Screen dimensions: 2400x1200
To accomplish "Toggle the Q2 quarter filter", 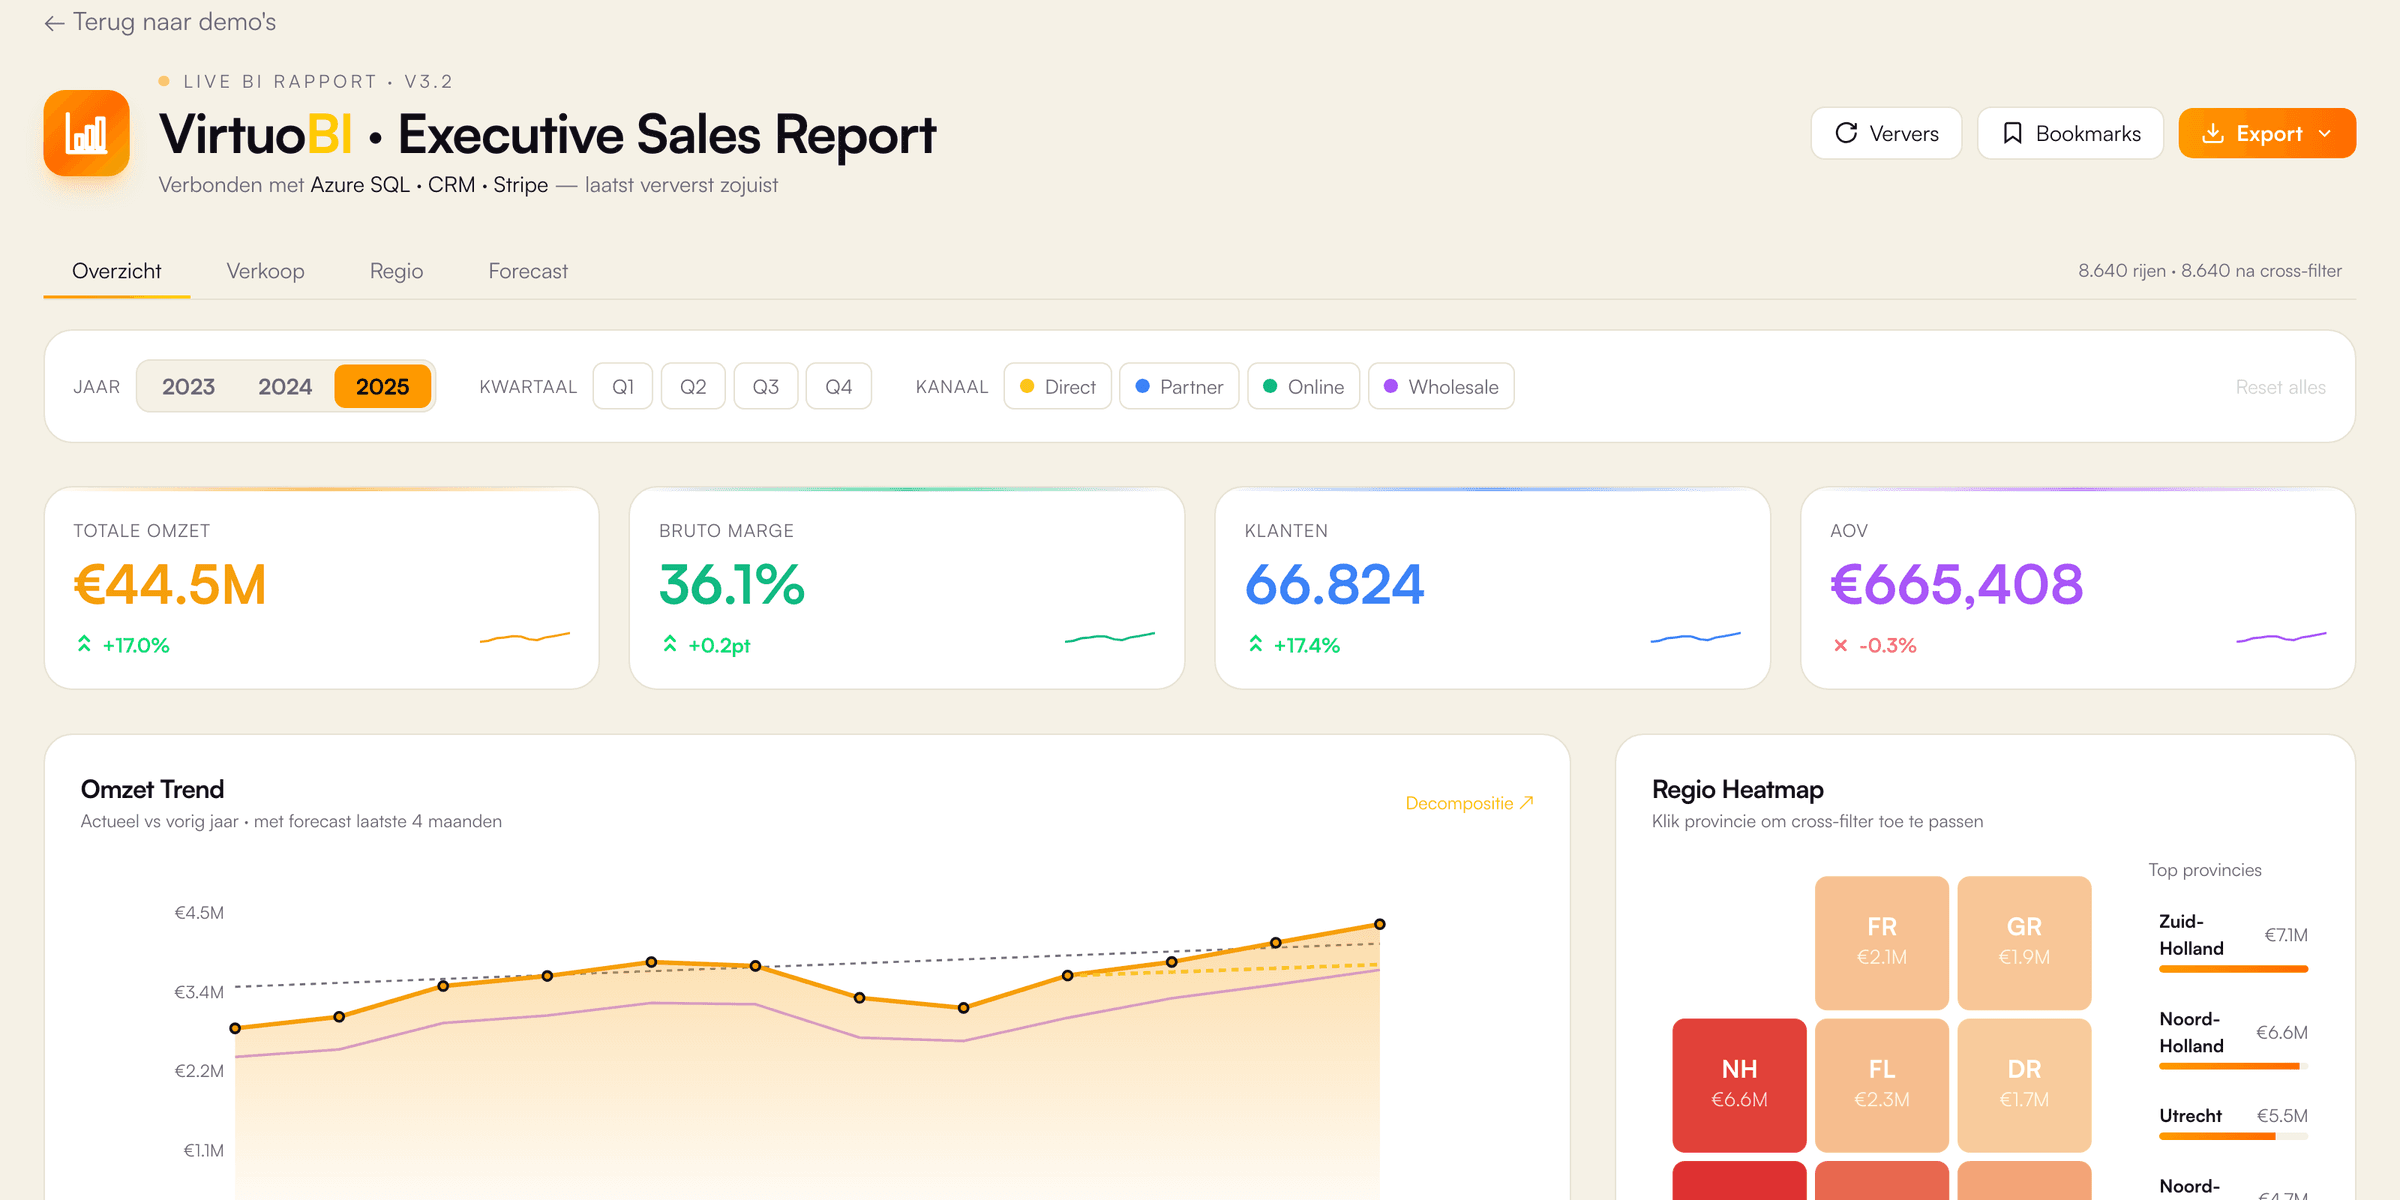I will [693, 386].
